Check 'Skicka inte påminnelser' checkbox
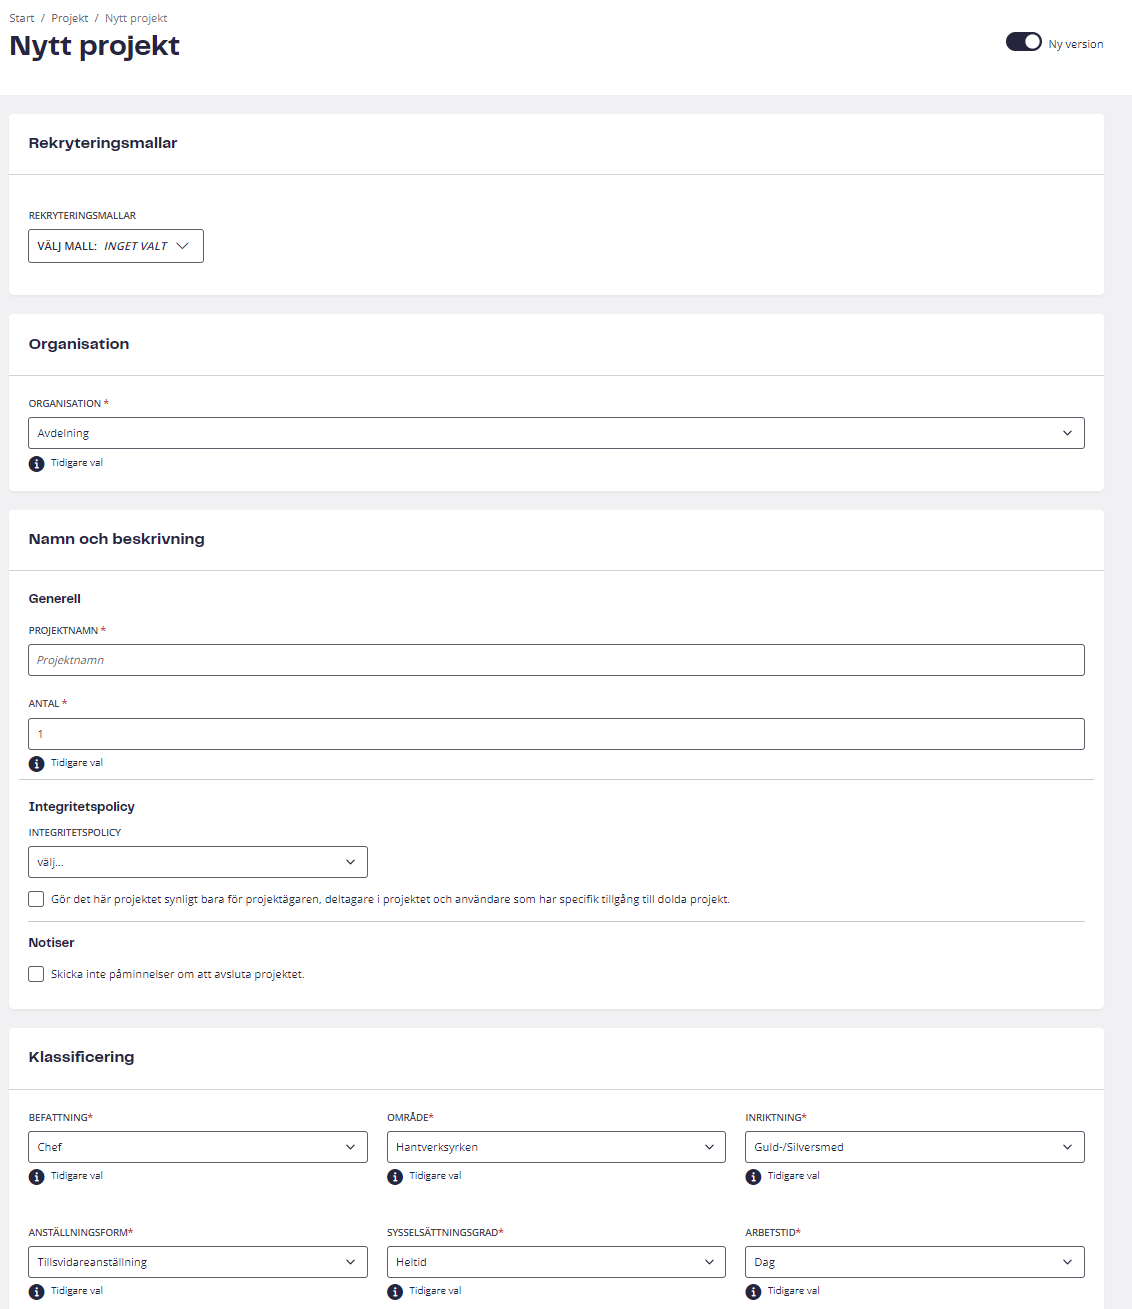The height and width of the screenshot is (1309, 1132). [x=36, y=974]
